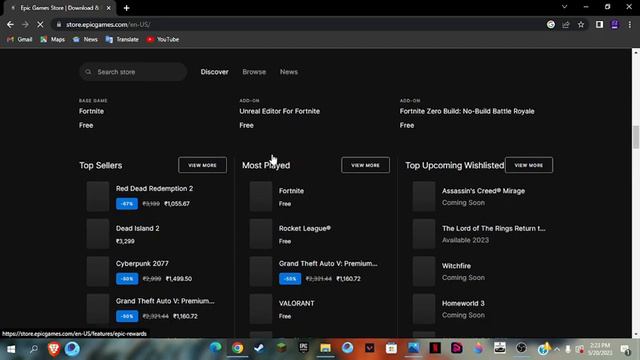
Task: Open Dead Island 2 in Top Sellers
Action: 138,228
